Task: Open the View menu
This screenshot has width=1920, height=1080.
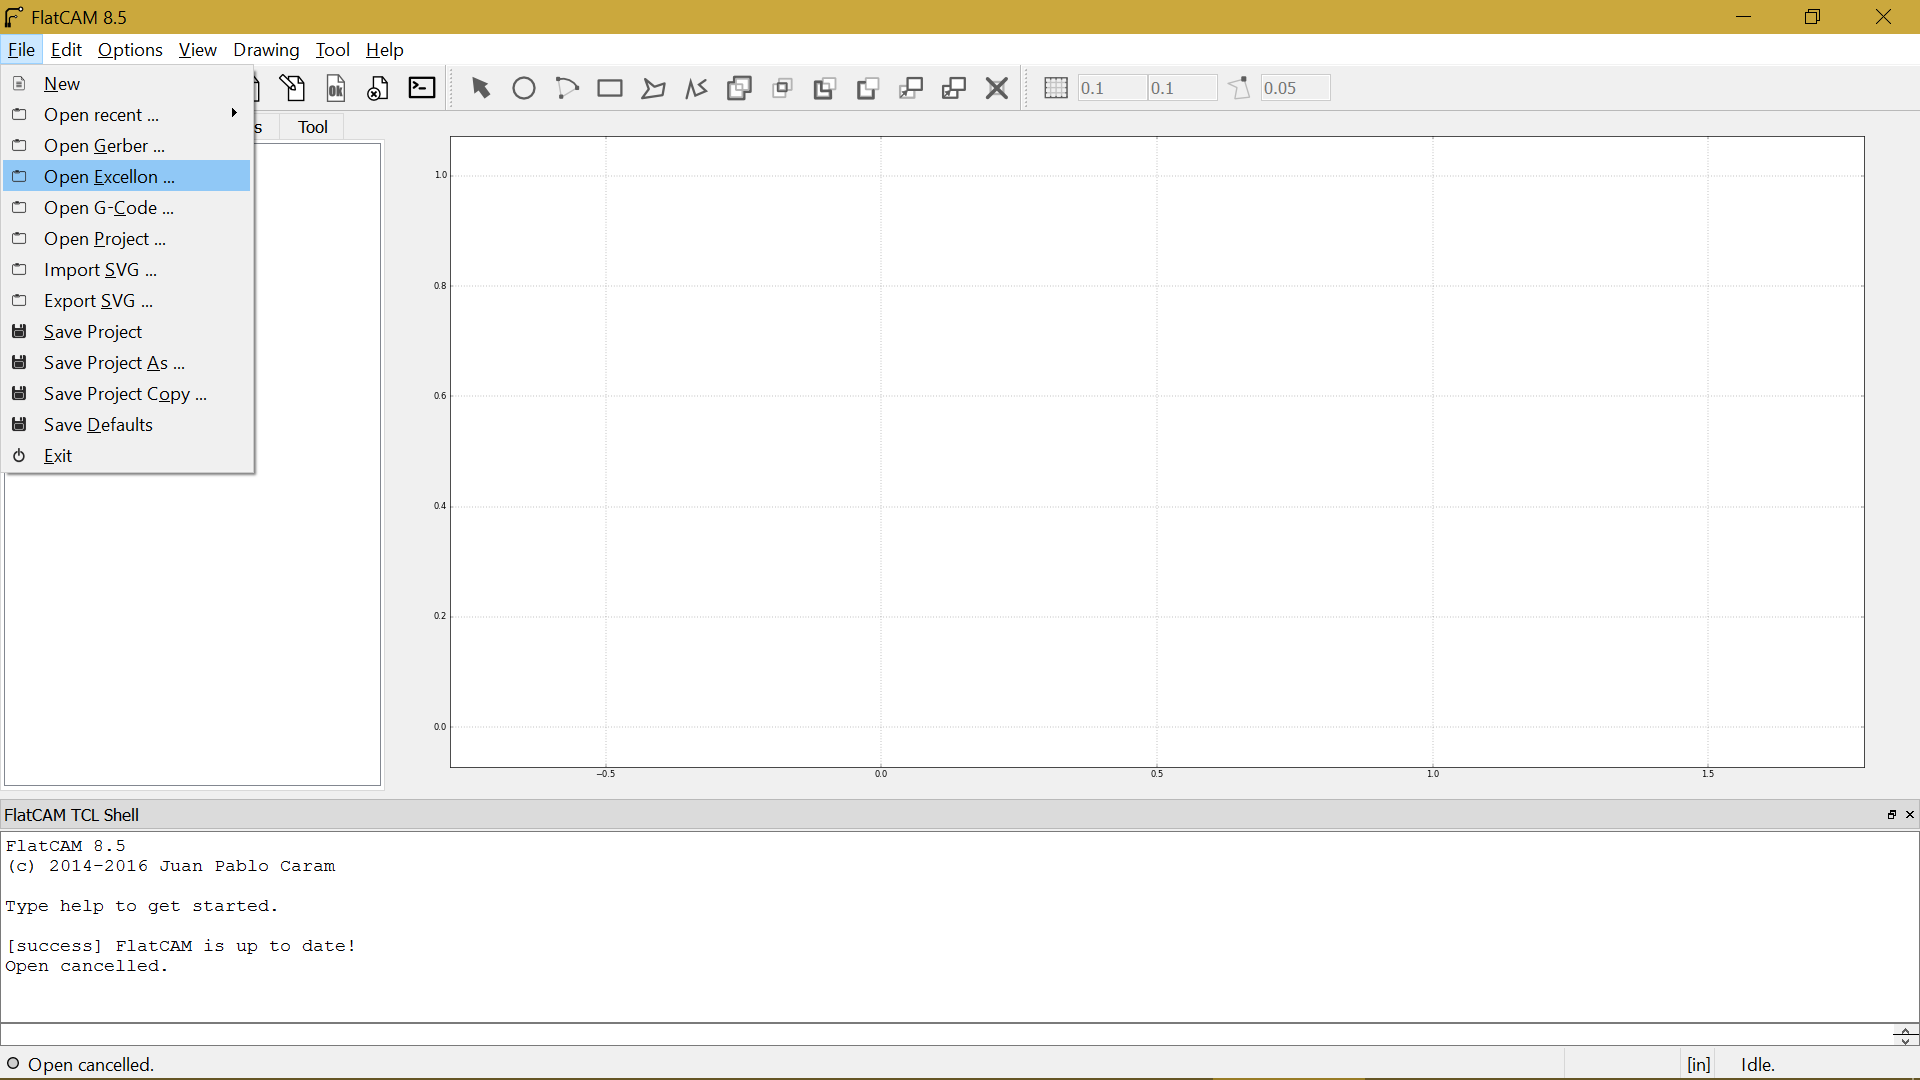Action: point(197,50)
